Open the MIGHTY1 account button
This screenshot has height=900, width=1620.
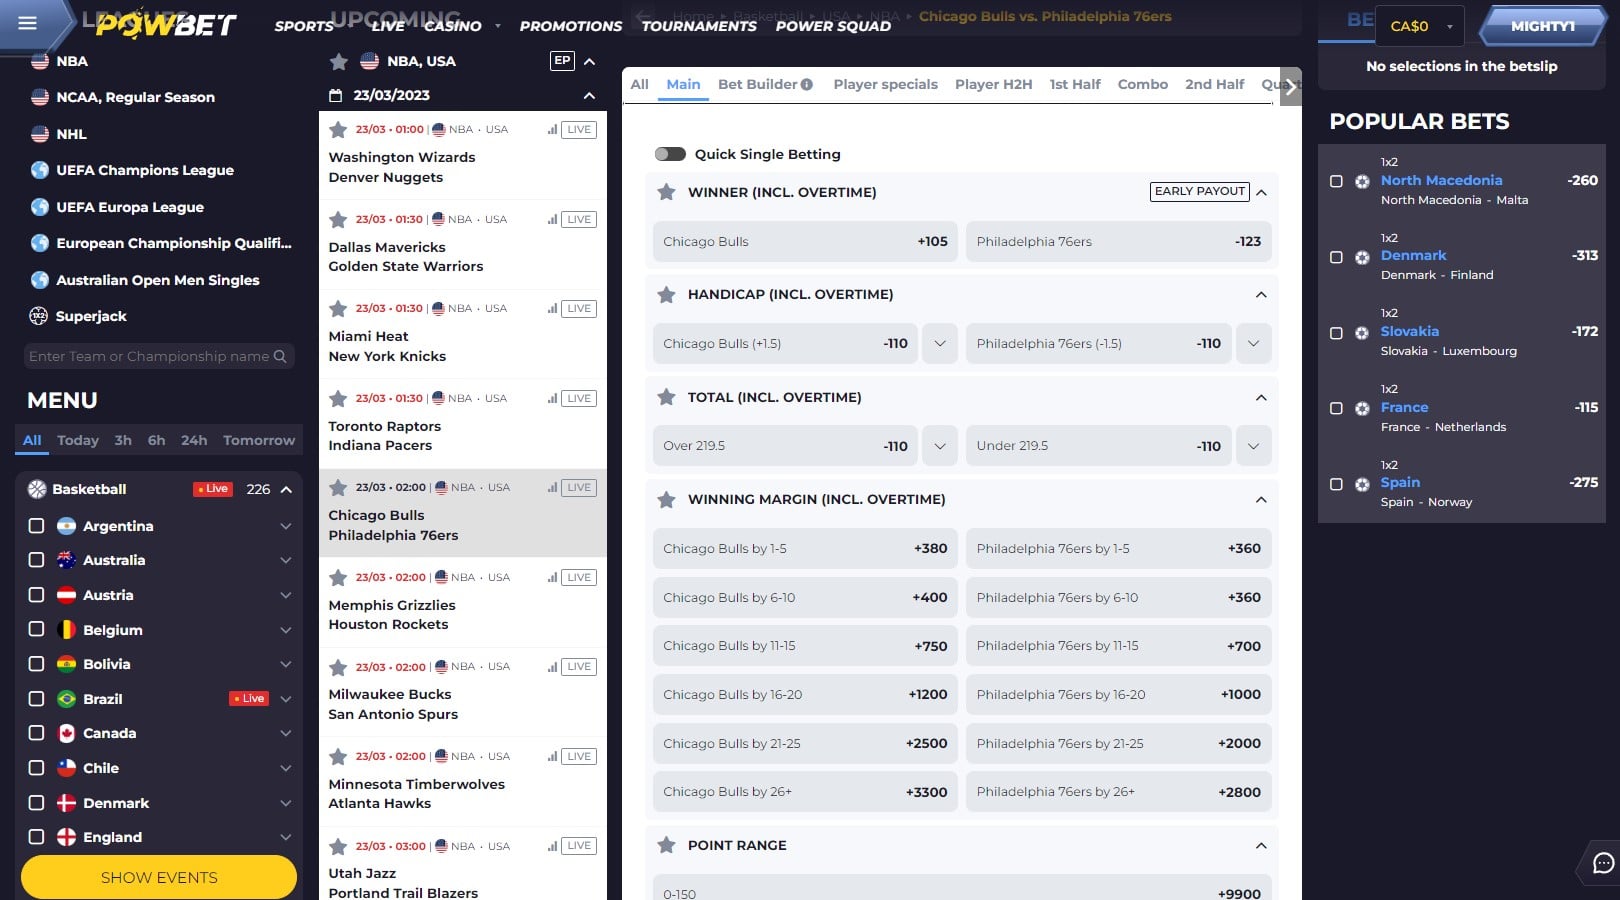[x=1542, y=26]
